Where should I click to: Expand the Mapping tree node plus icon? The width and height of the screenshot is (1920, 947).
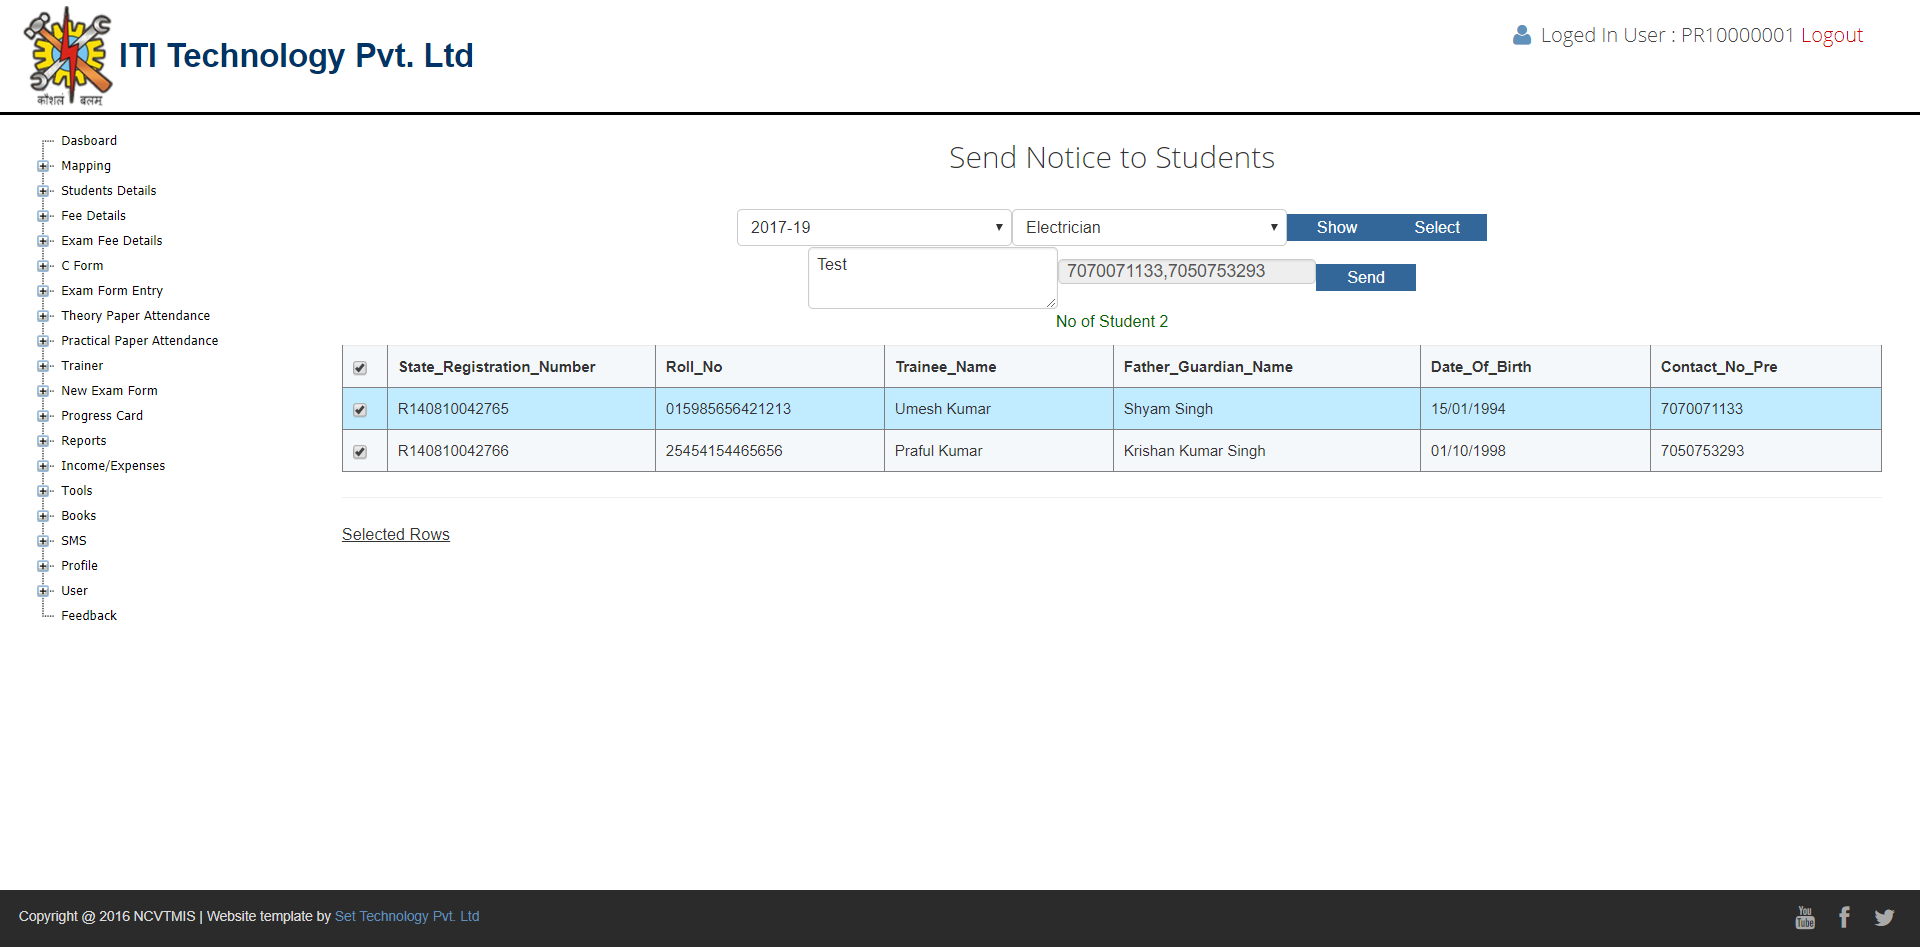coord(43,166)
